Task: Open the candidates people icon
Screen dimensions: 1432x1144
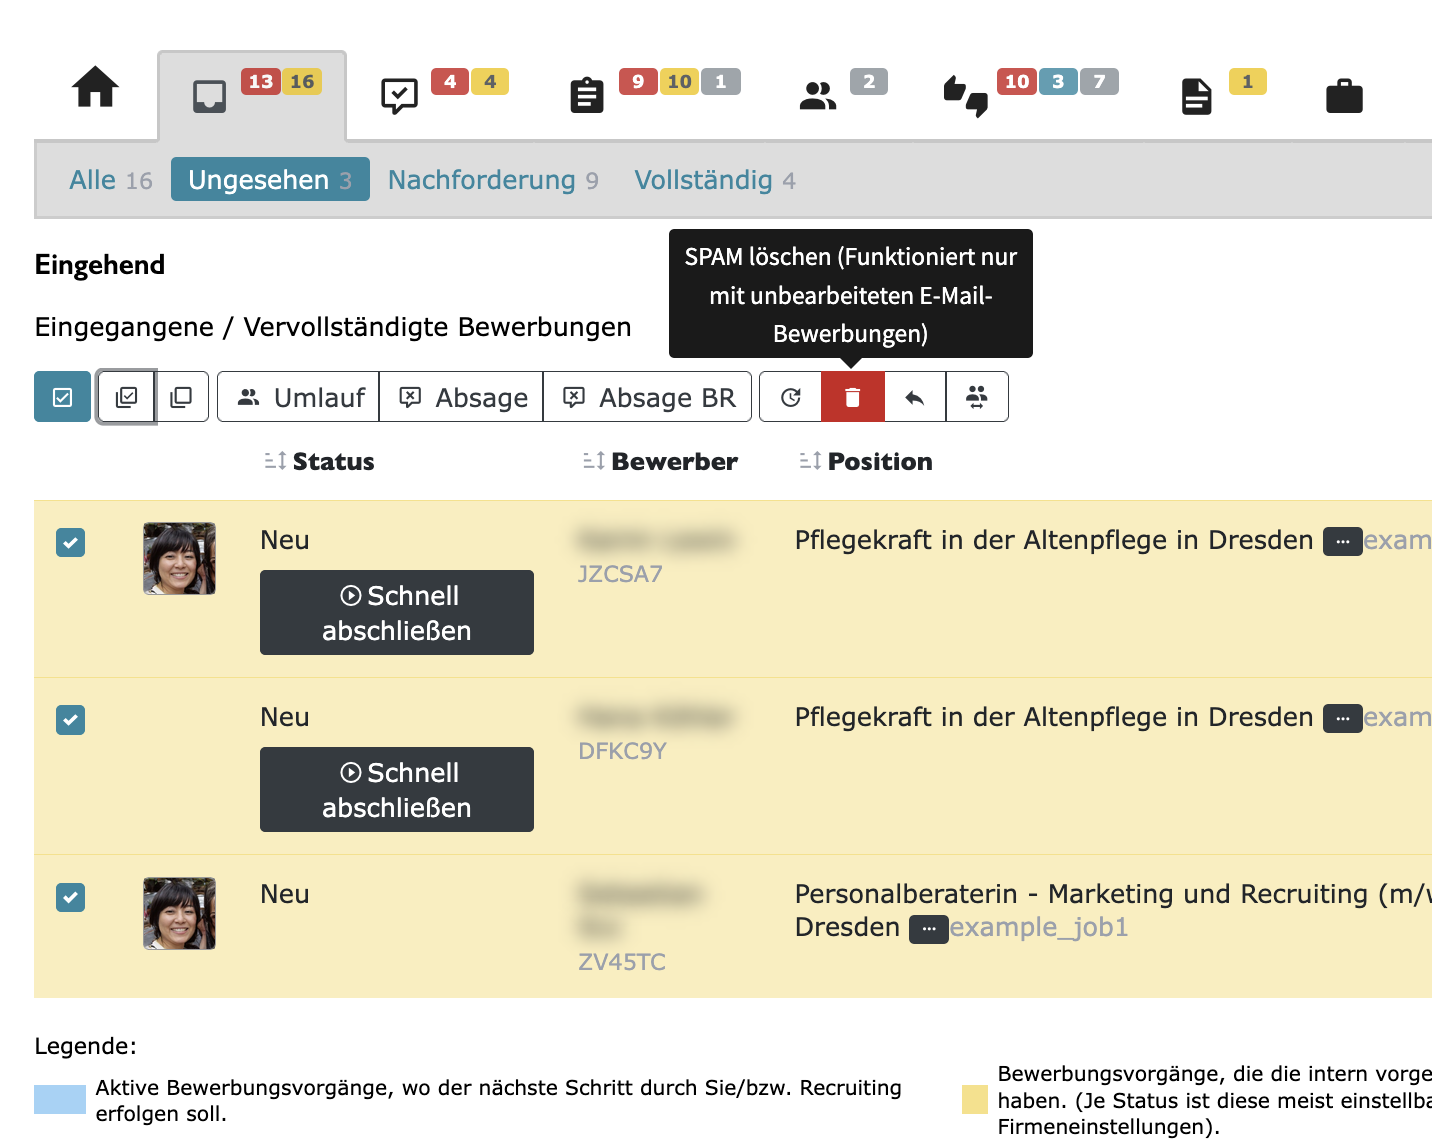Action: tap(818, 95)
